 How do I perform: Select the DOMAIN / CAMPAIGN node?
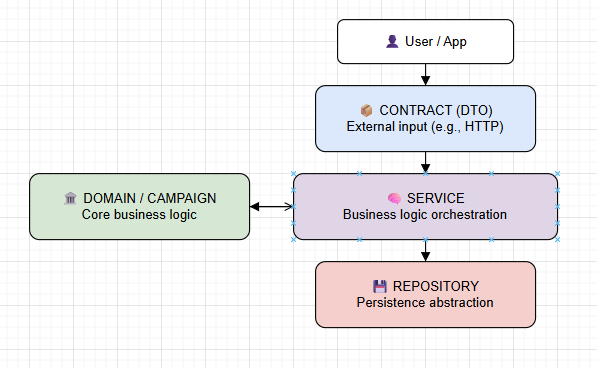[139, 207]
